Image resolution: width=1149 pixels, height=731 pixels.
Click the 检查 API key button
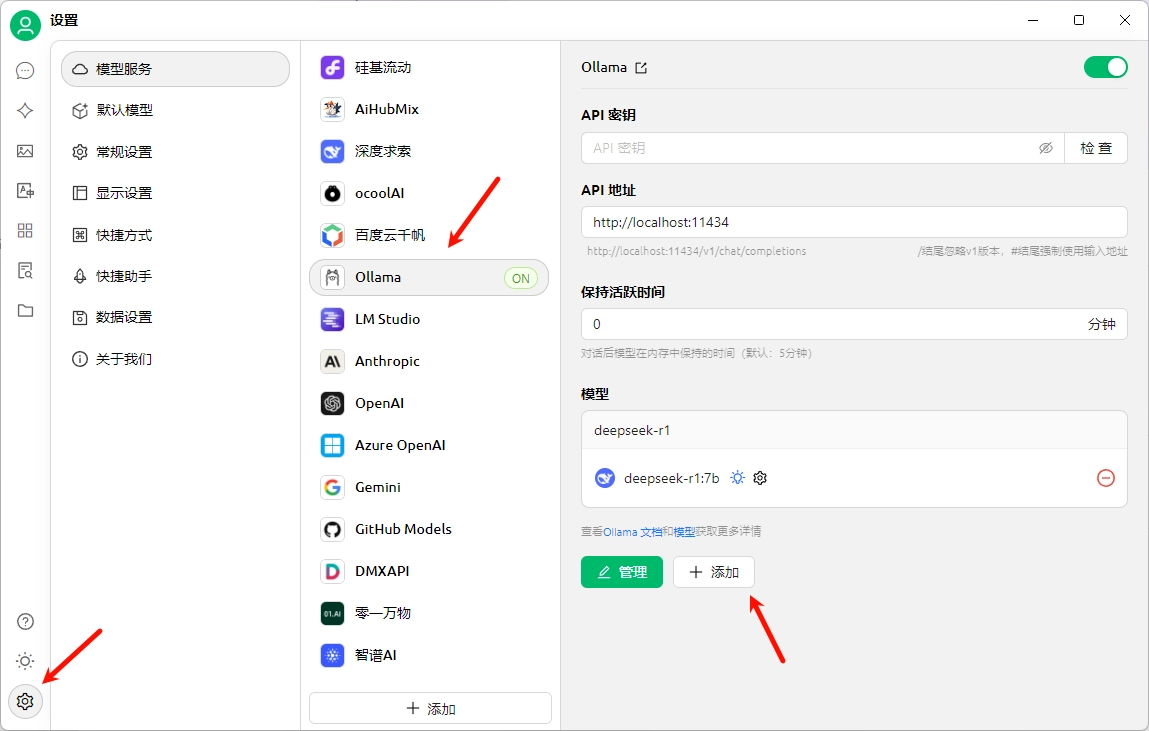(1095, 148)
